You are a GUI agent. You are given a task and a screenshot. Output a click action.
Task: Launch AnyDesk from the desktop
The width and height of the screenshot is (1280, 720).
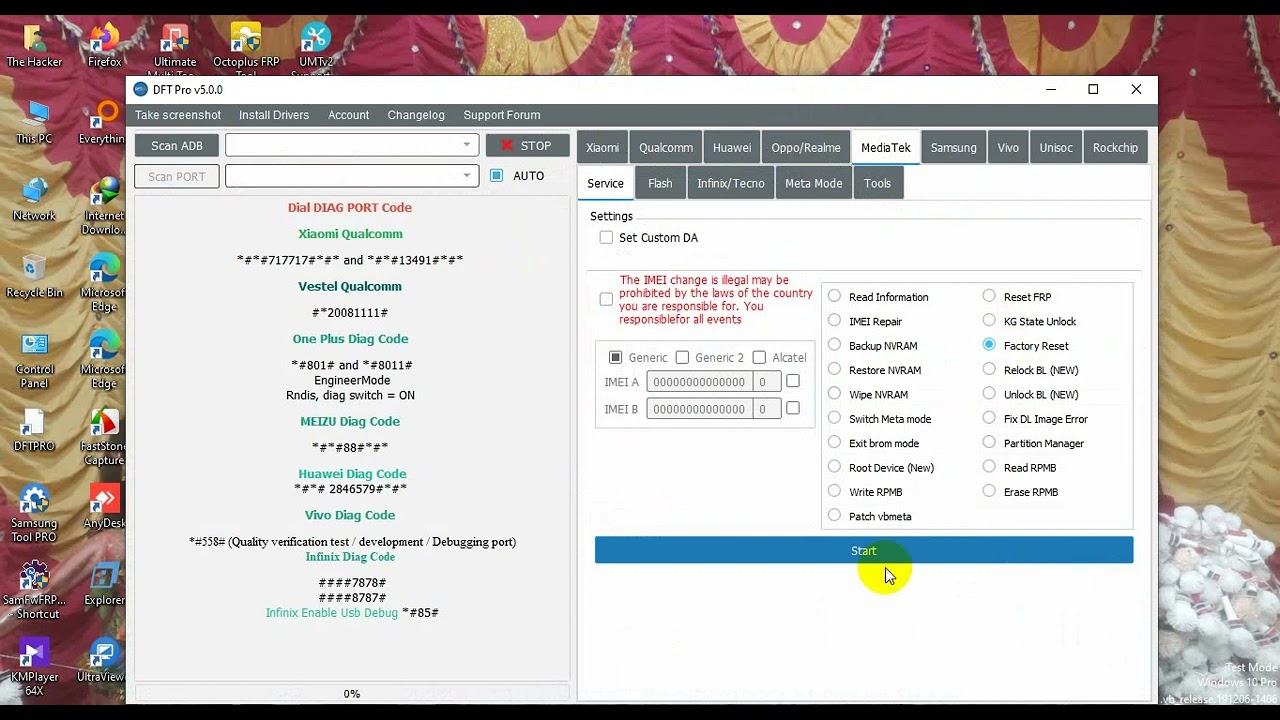point(104,506)
